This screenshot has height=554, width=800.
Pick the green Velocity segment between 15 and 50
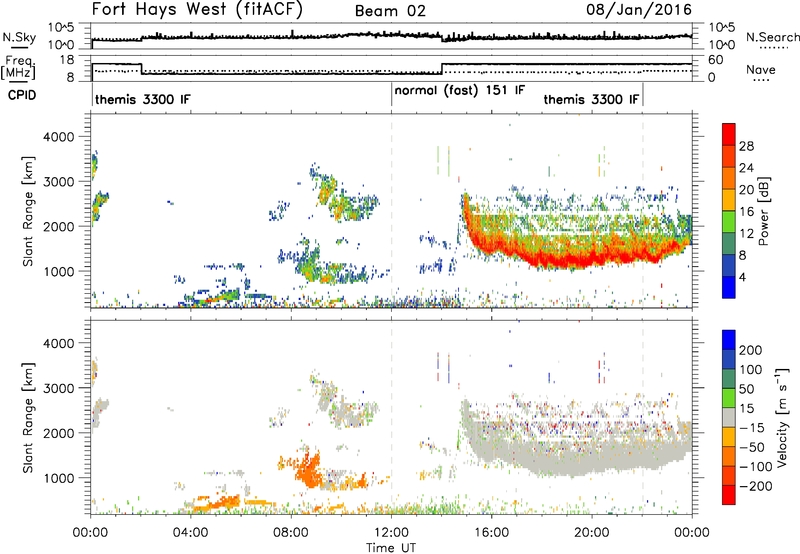point(729,398)
